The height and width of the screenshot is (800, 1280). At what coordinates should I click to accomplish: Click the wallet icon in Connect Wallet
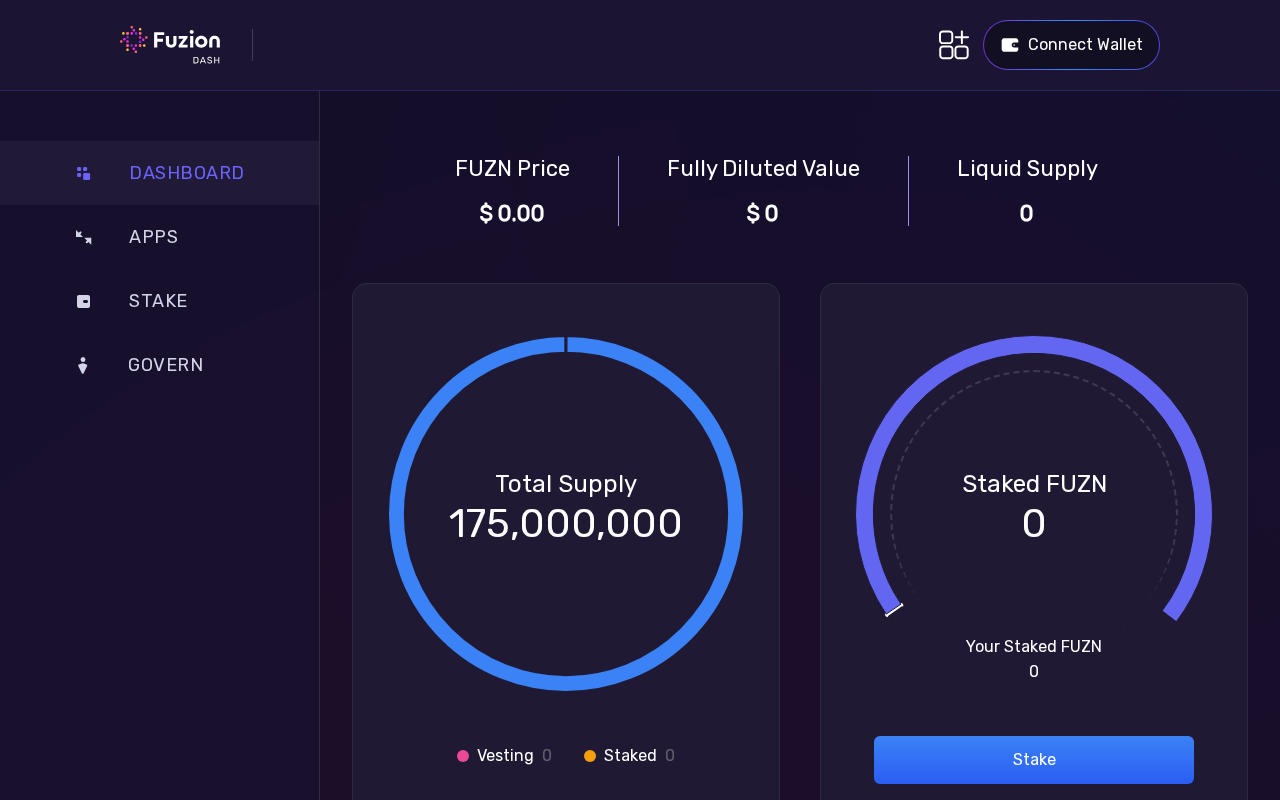(1010, 45)
